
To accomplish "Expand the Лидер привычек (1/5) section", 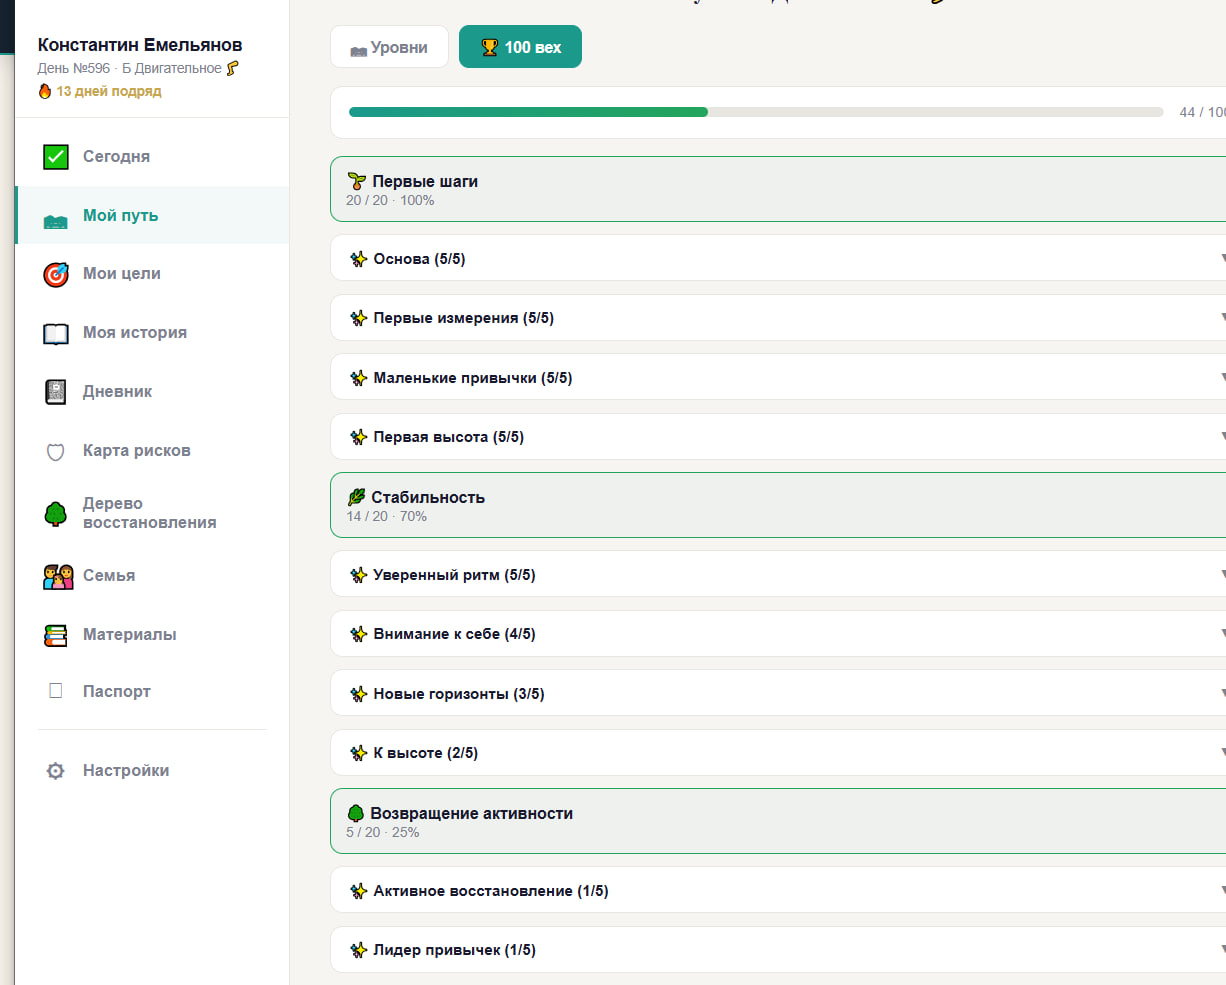I will [778, 950].
